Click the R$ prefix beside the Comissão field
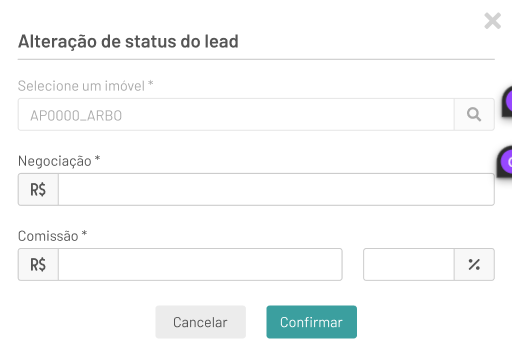Image resolution: width=512 pixels, height=360 pixels. [38, 264]
